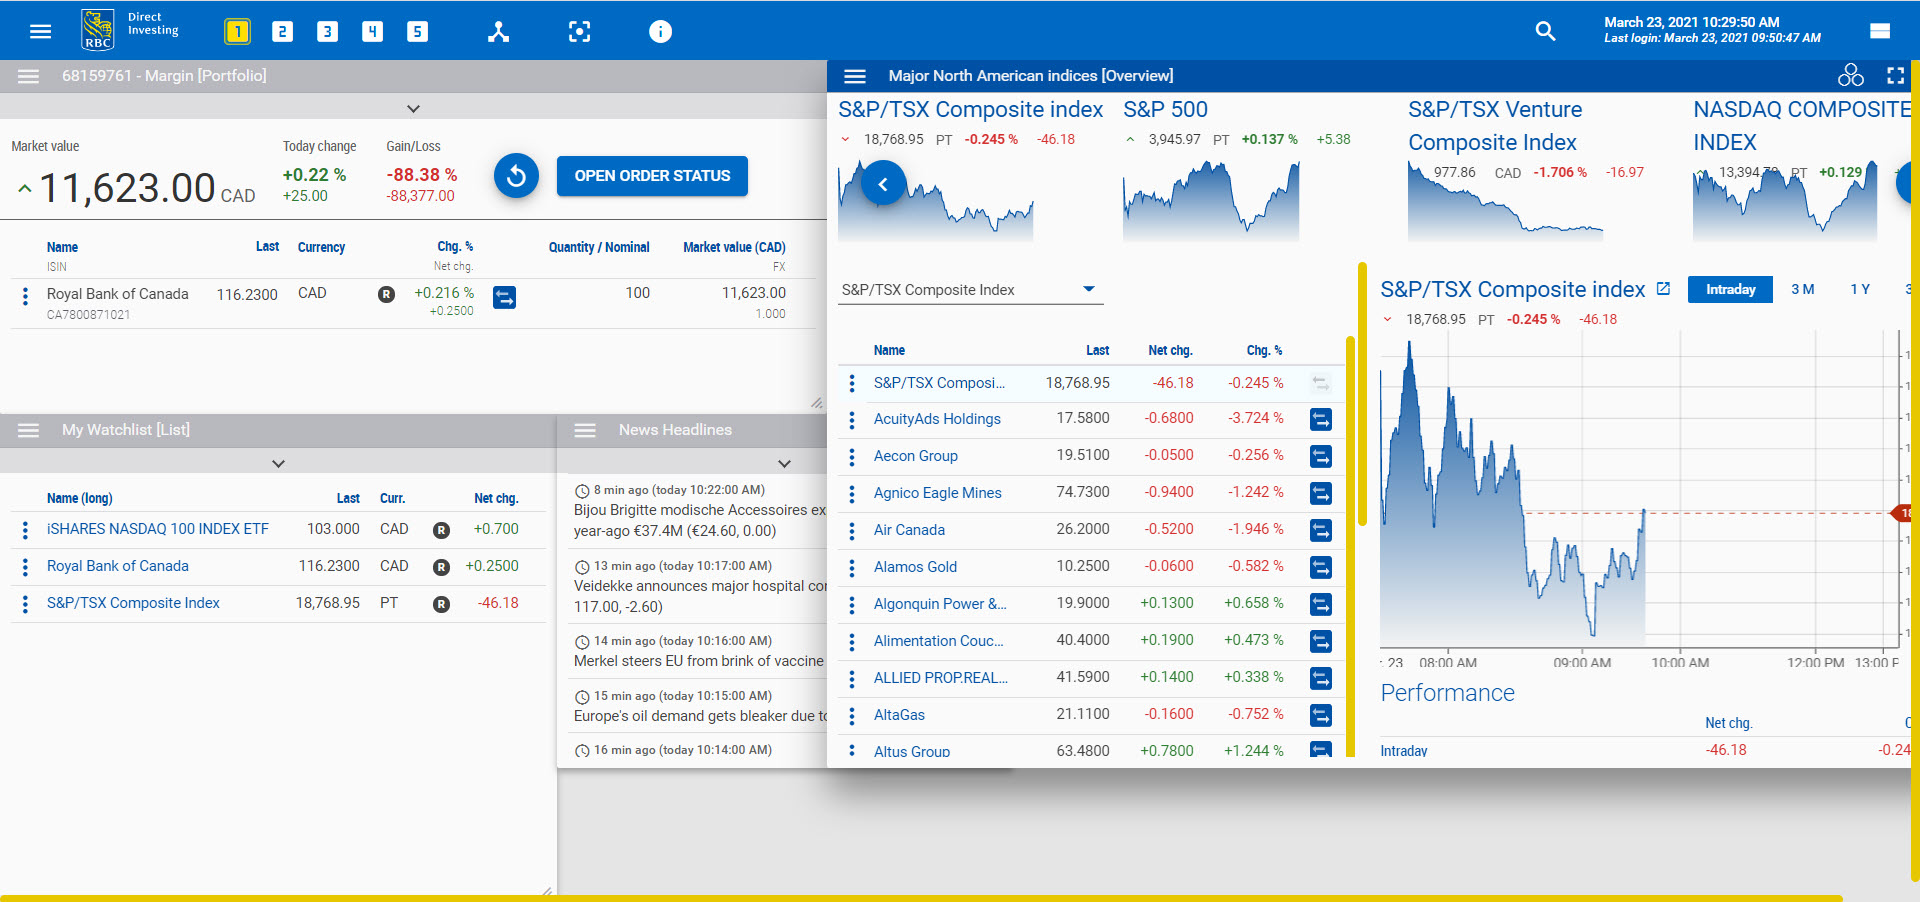Switch off Intraday by selecting 3 M range
1920x902 pixels.
(x=1803, y=289)
